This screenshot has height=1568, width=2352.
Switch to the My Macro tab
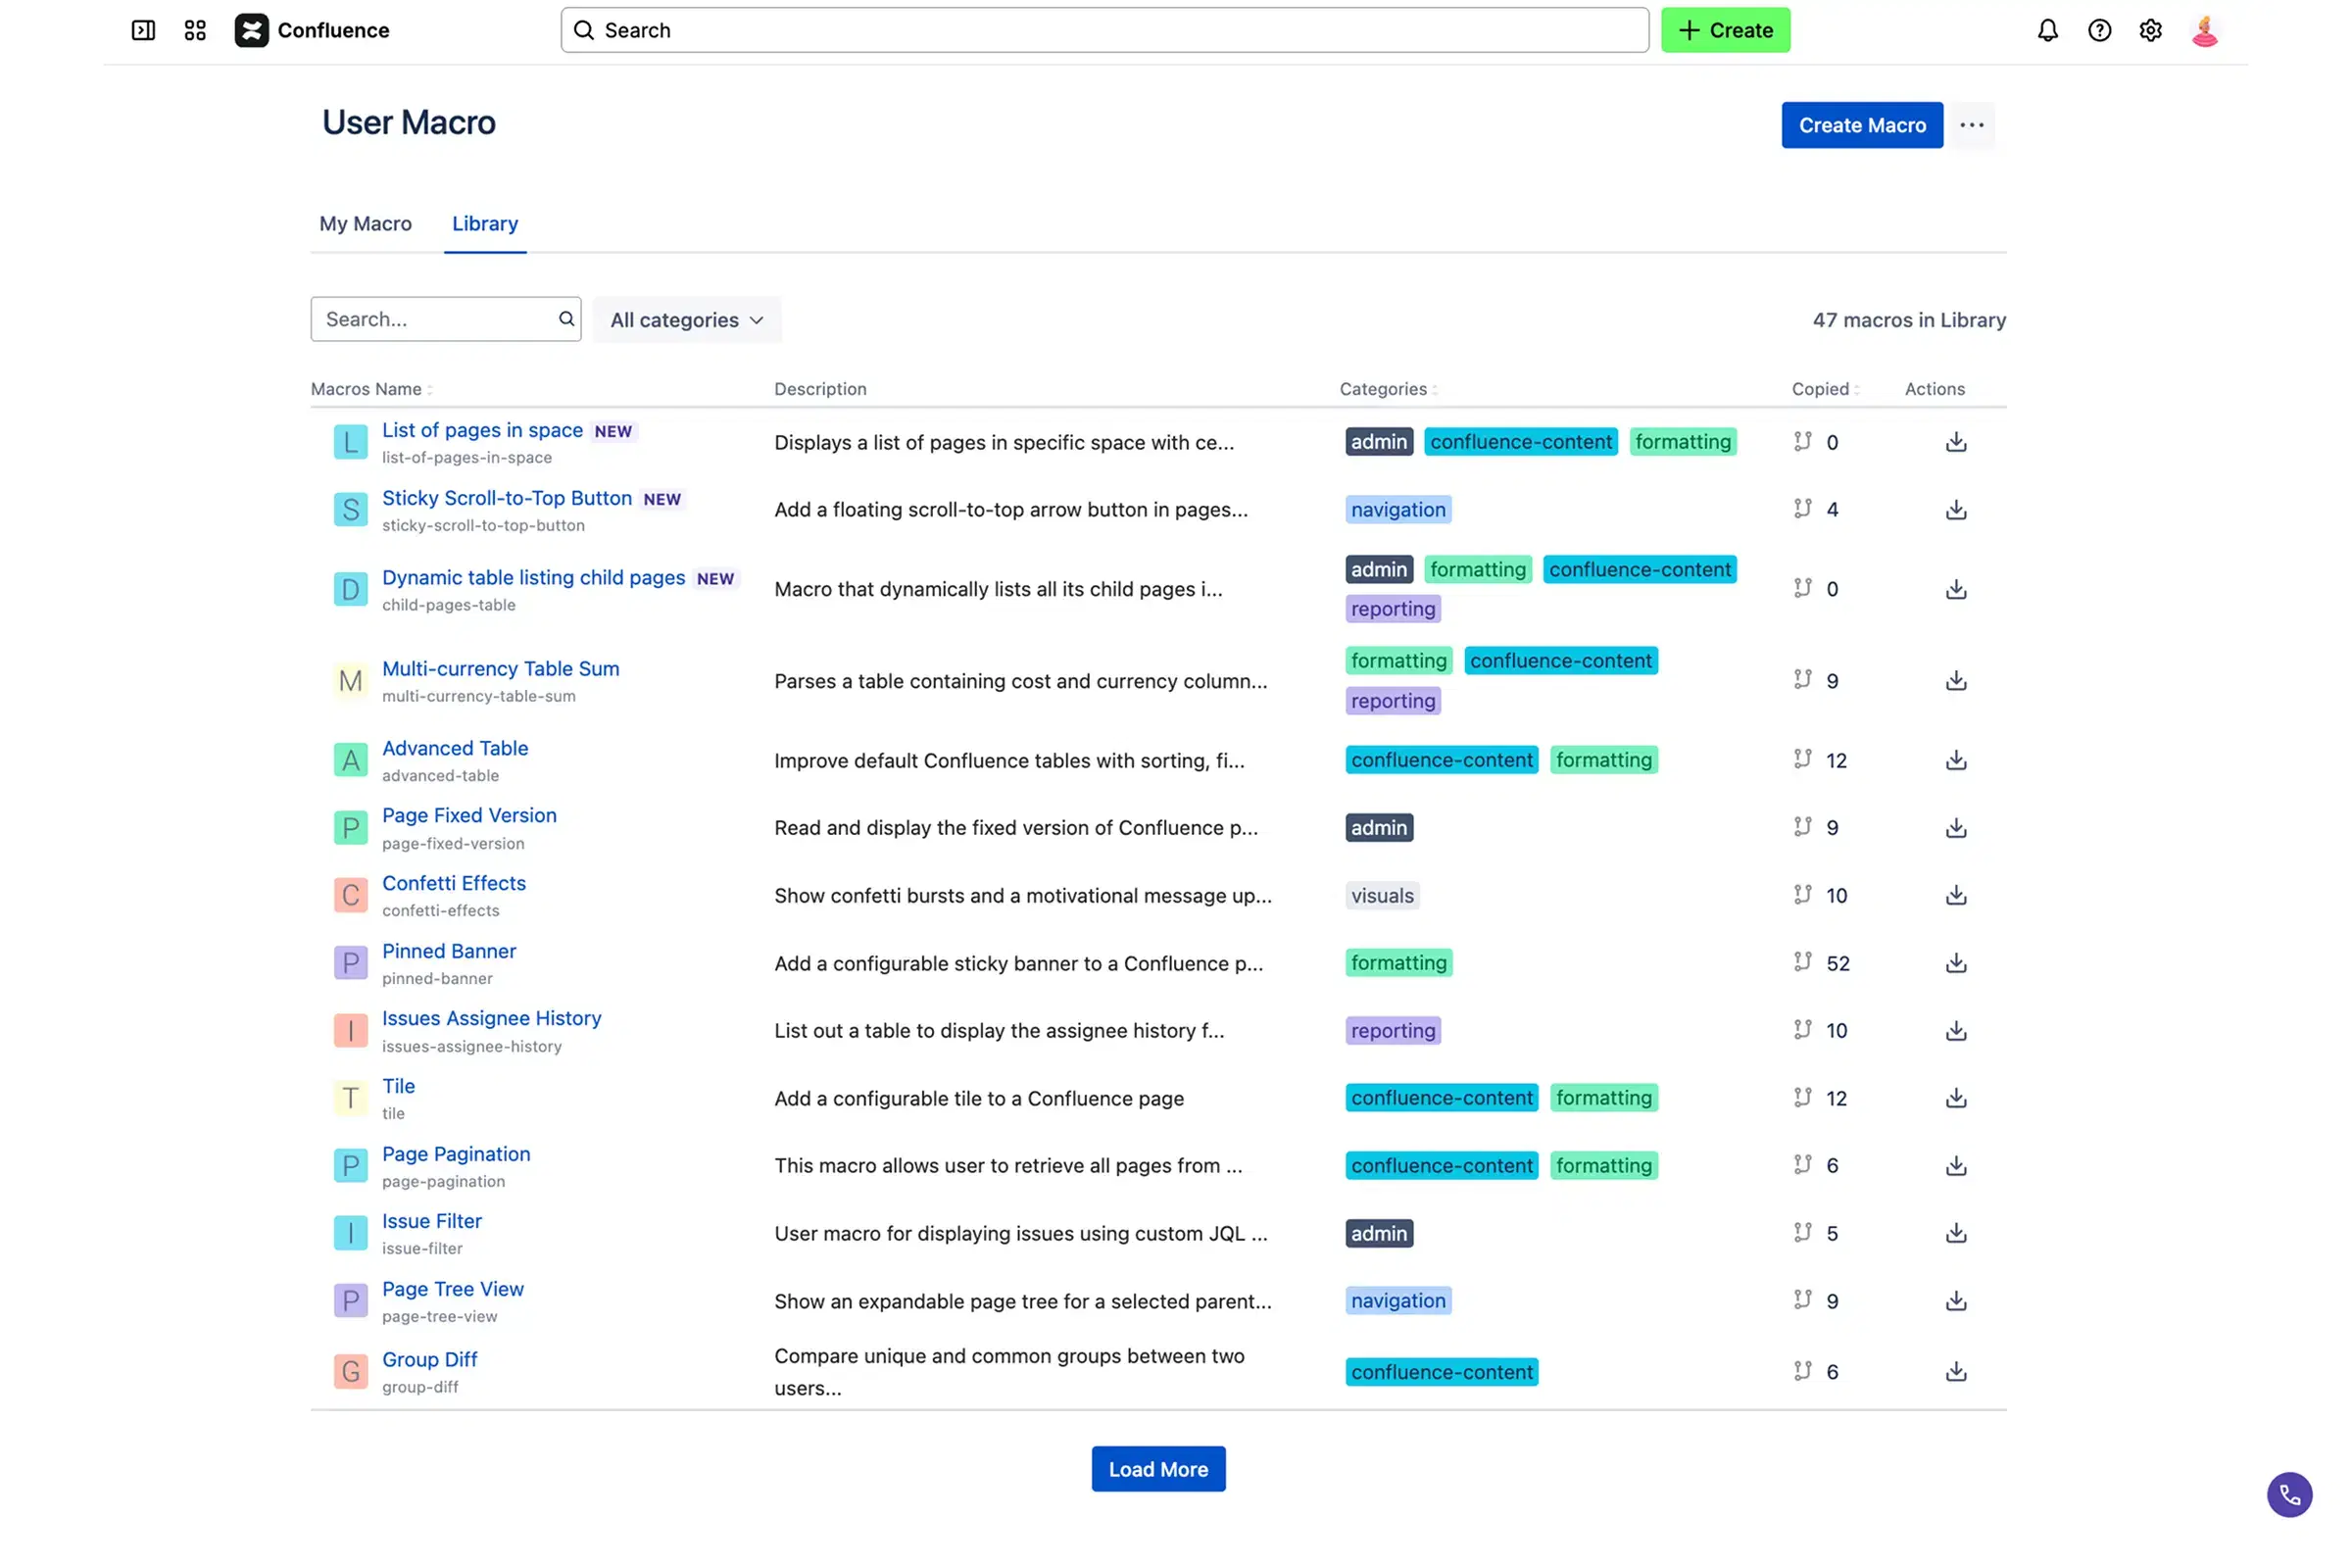click(366, 224)
